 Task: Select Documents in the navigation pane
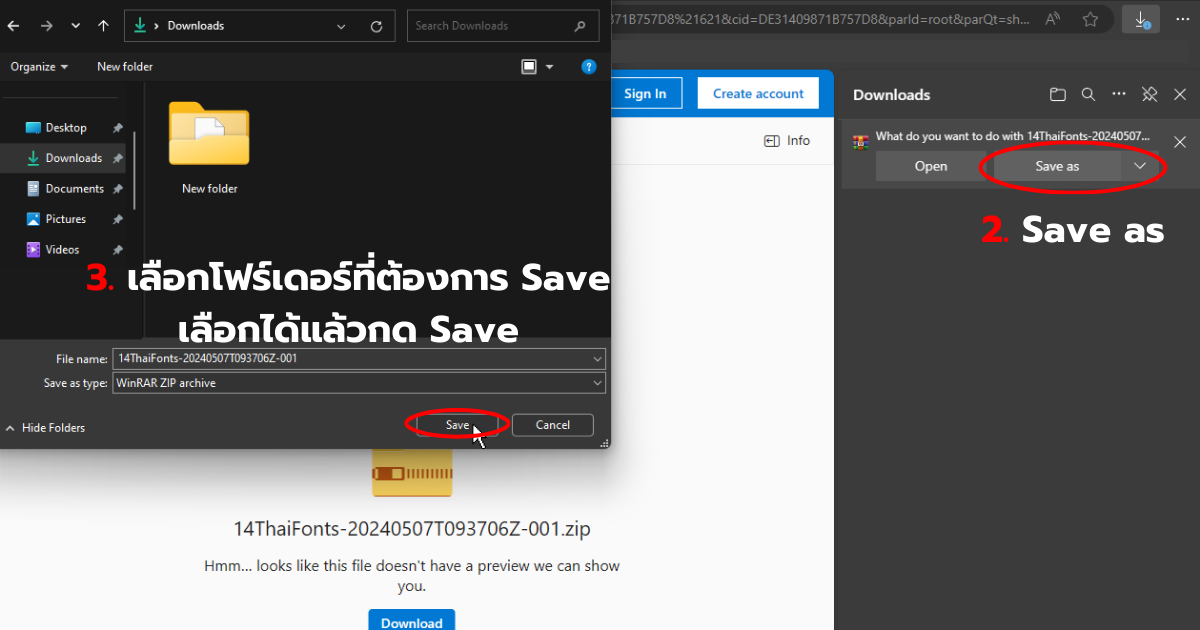pyautogui.click(x=74, y=189)
